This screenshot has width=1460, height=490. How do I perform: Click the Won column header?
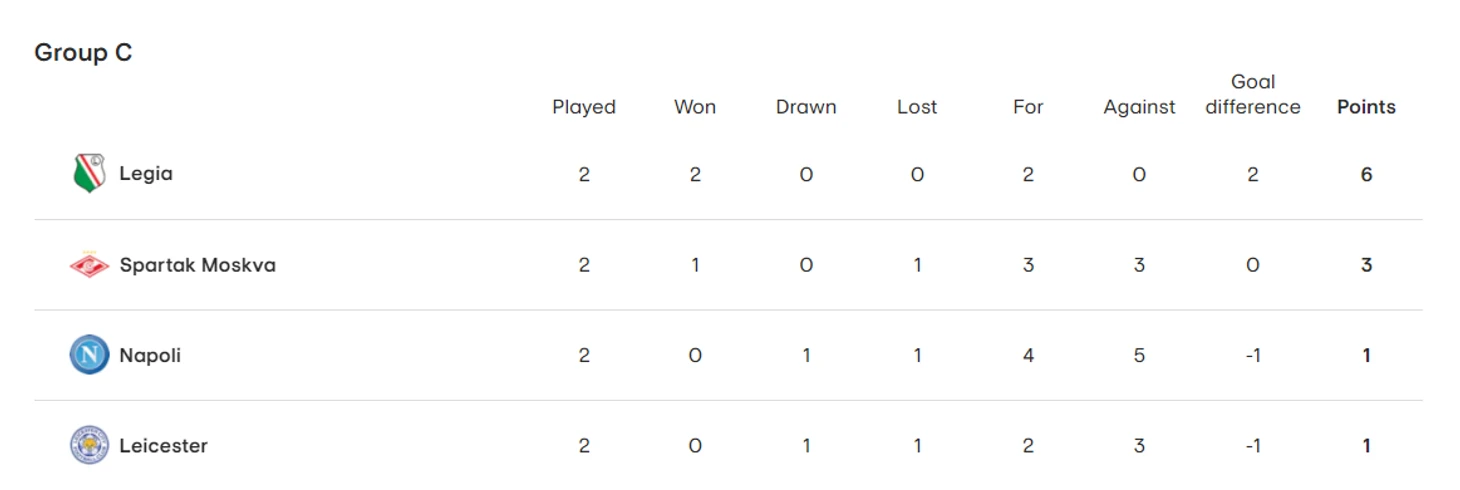695,107
